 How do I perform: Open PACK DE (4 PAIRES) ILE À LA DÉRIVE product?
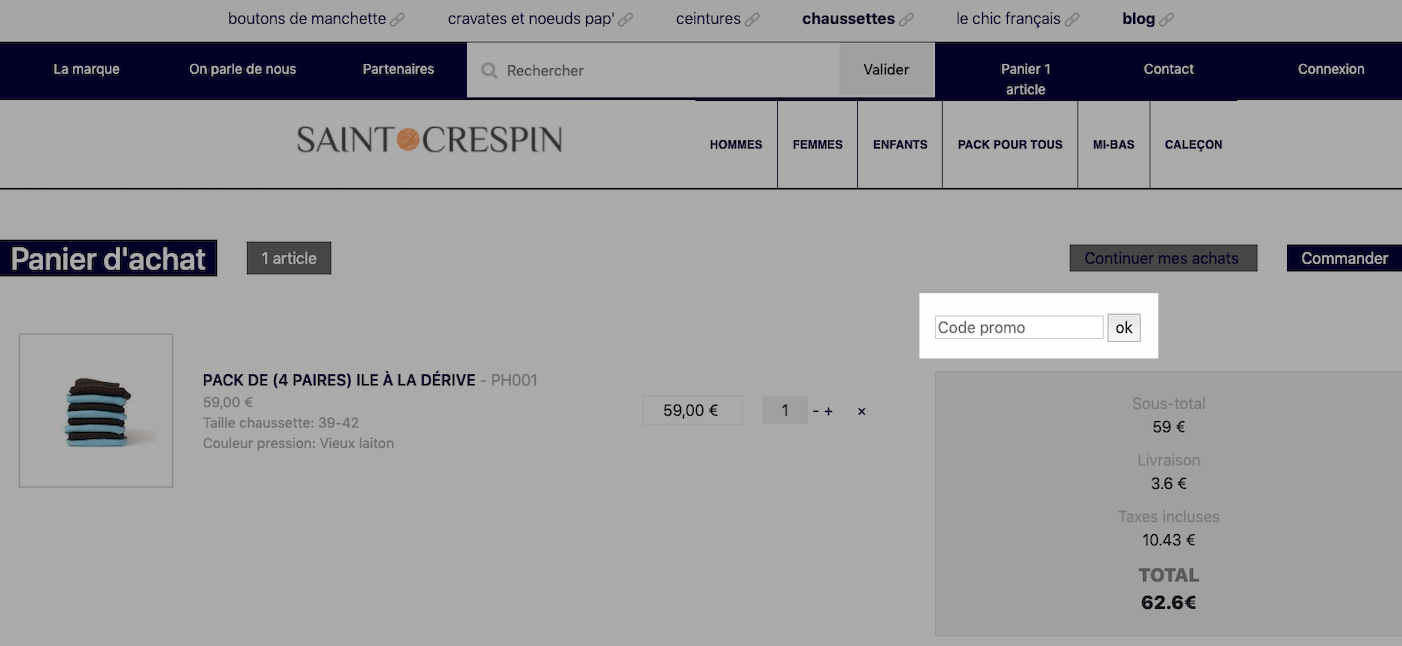[339, 380]
